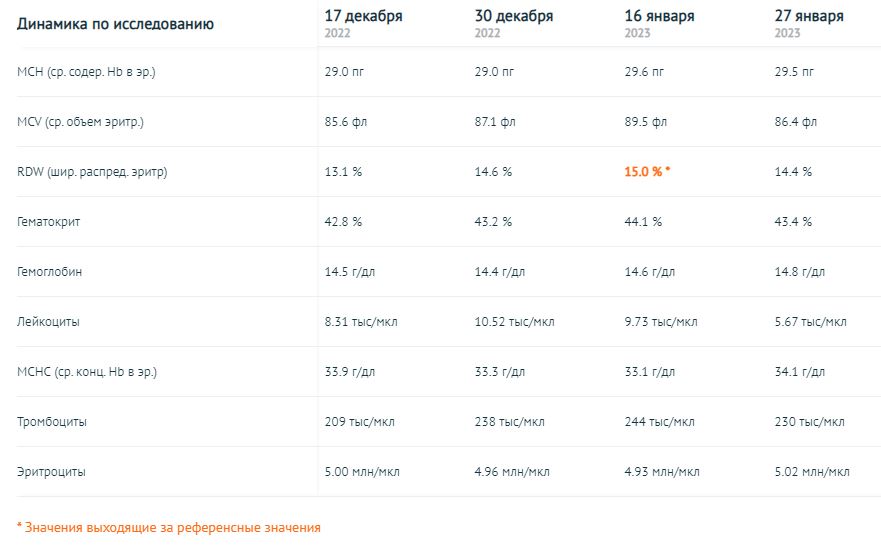Click the orange reference values footnote
Image resolution: width=881 pixels, height=553 pixels.
[169, 527]
